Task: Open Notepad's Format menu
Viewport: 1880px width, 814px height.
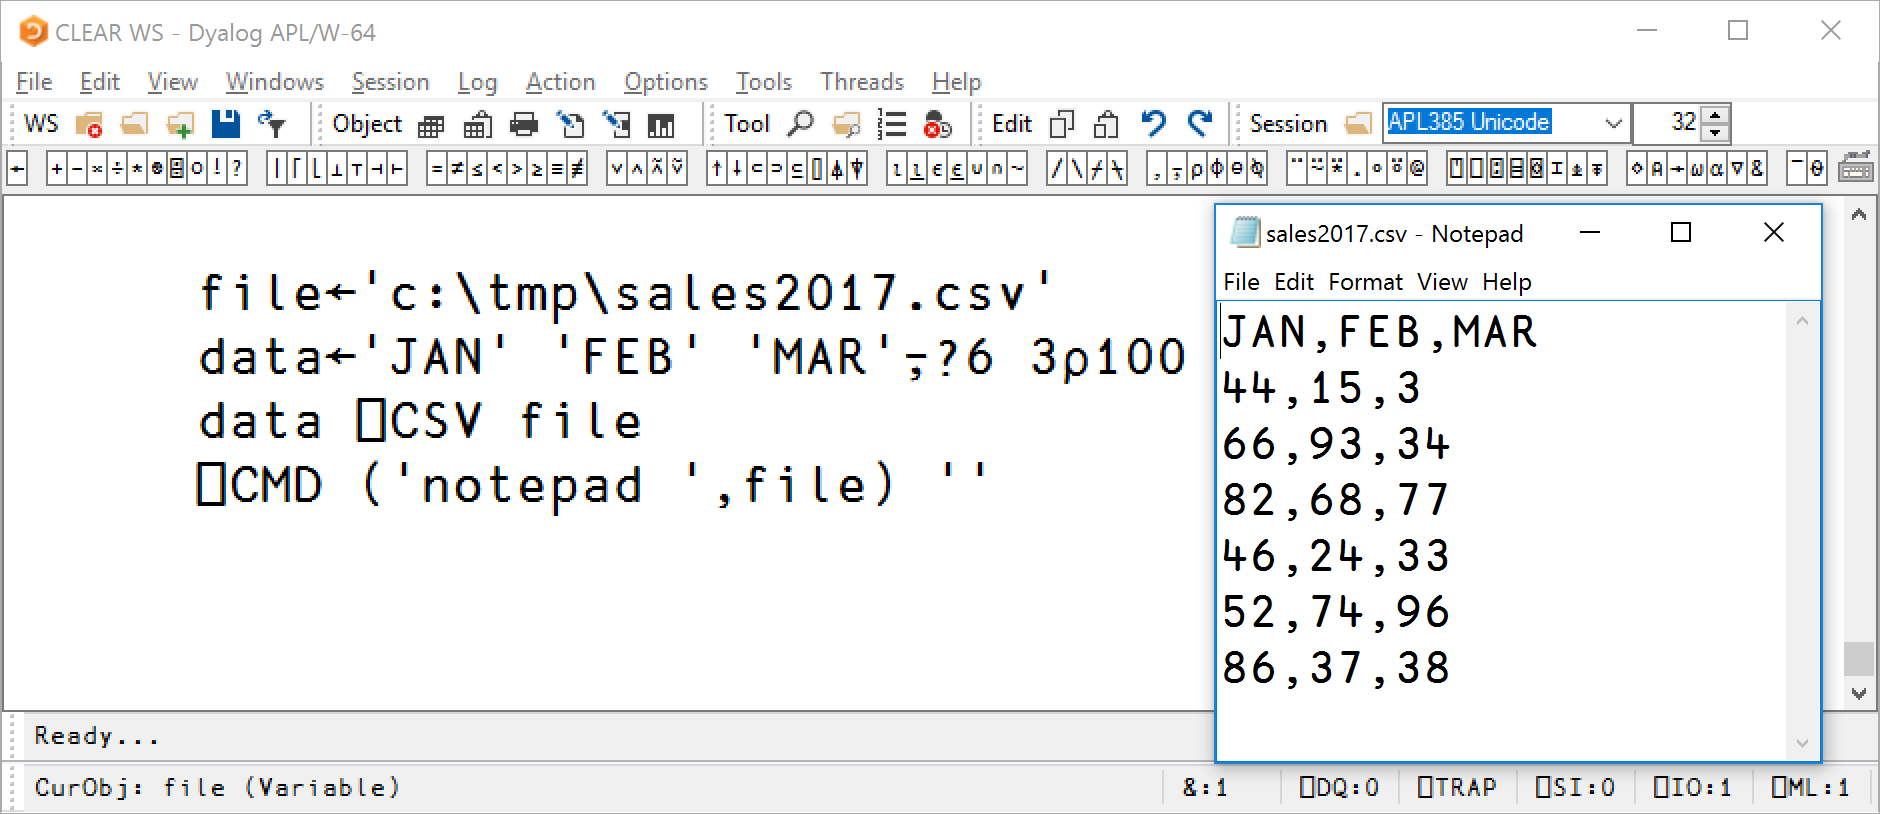Action: click(1365, 282)
